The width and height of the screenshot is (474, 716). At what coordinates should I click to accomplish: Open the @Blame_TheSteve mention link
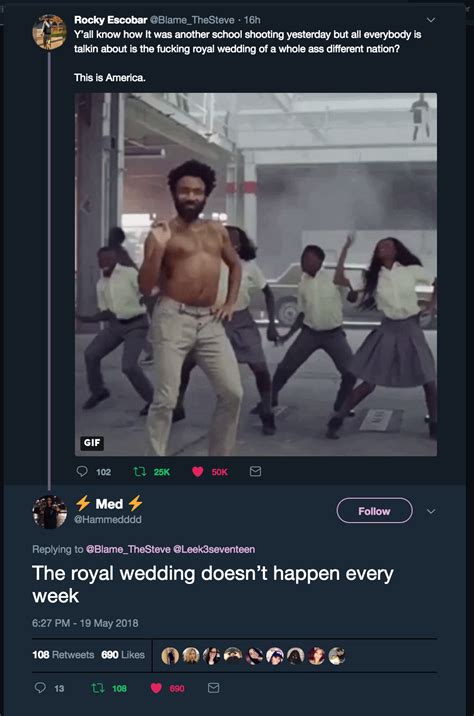128,549
